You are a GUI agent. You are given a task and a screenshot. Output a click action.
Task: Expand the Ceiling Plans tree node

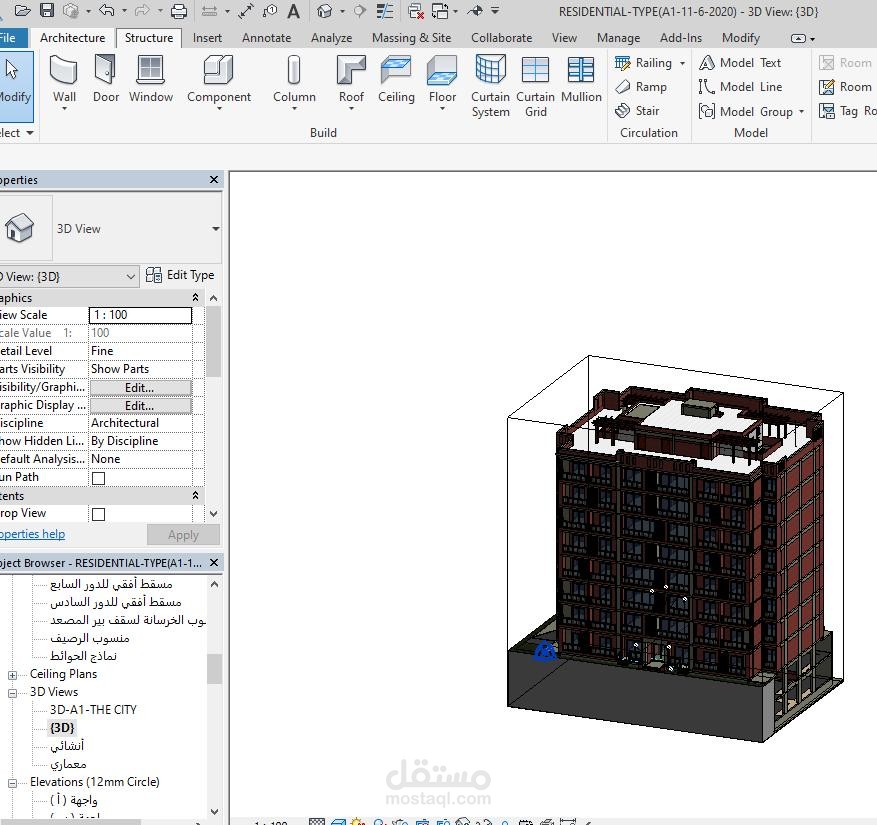point(12,675)
